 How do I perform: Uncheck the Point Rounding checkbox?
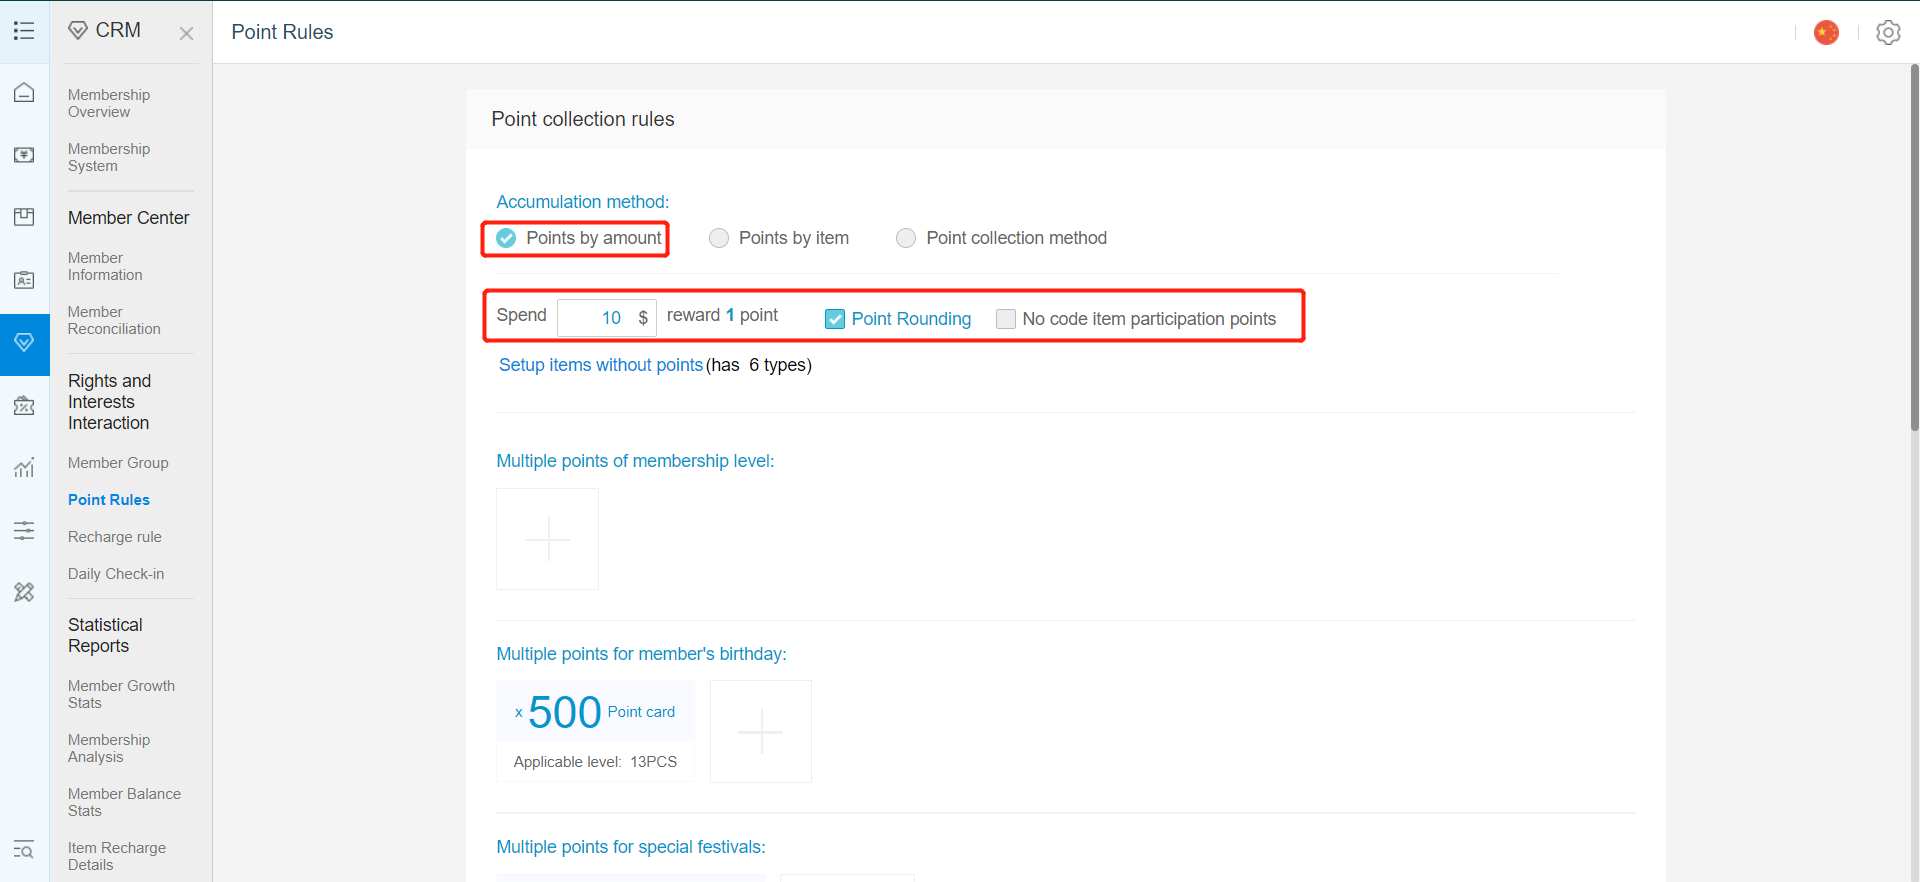point(835,319)
